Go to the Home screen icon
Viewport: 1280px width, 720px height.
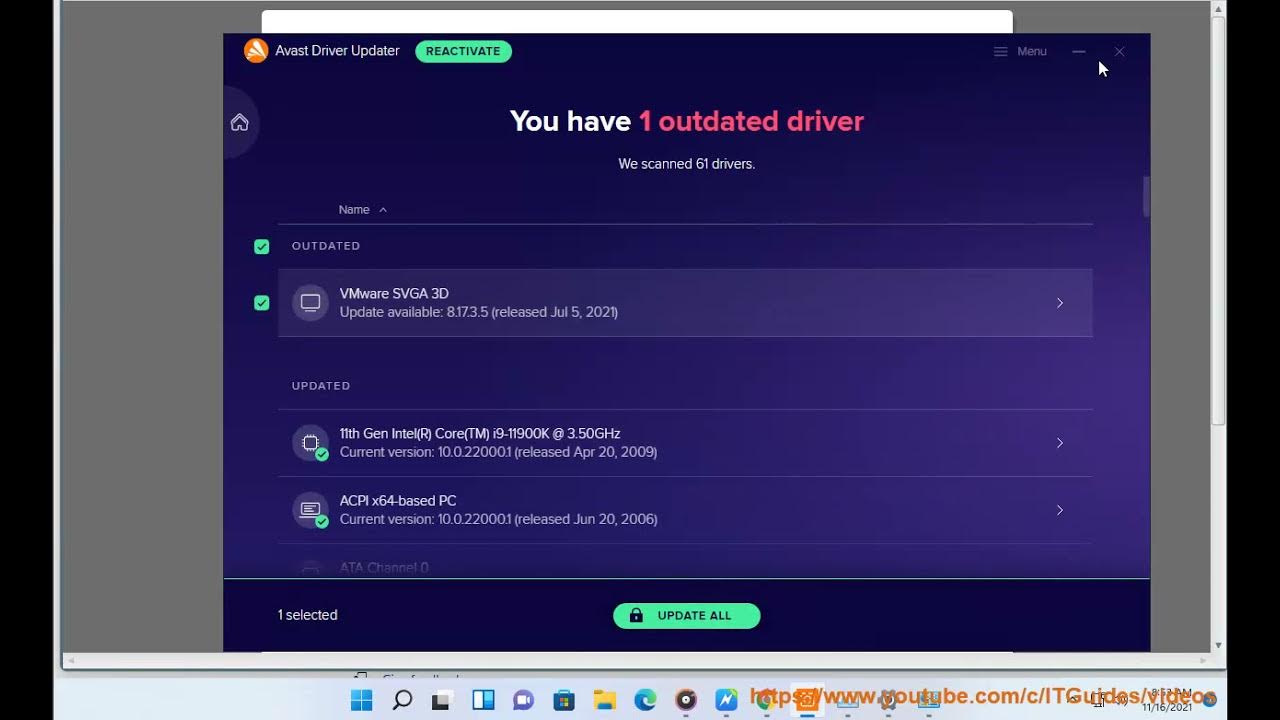pyautogui.click(x=239, y=122)
